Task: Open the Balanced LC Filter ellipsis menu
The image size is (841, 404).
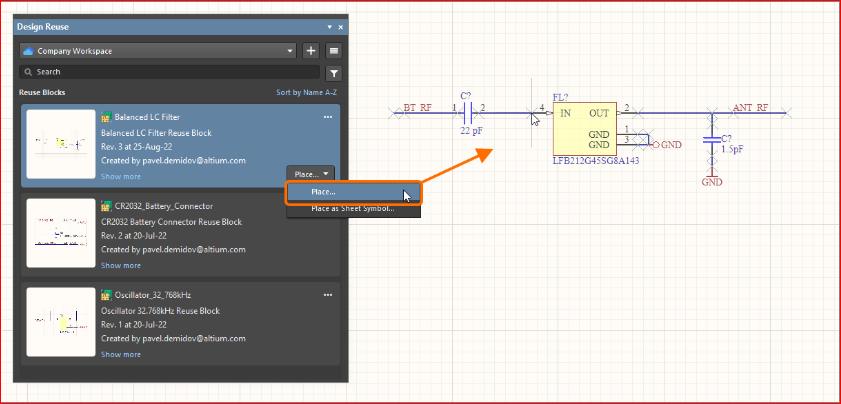Action: pyautogui.click(x=328, y=117)
